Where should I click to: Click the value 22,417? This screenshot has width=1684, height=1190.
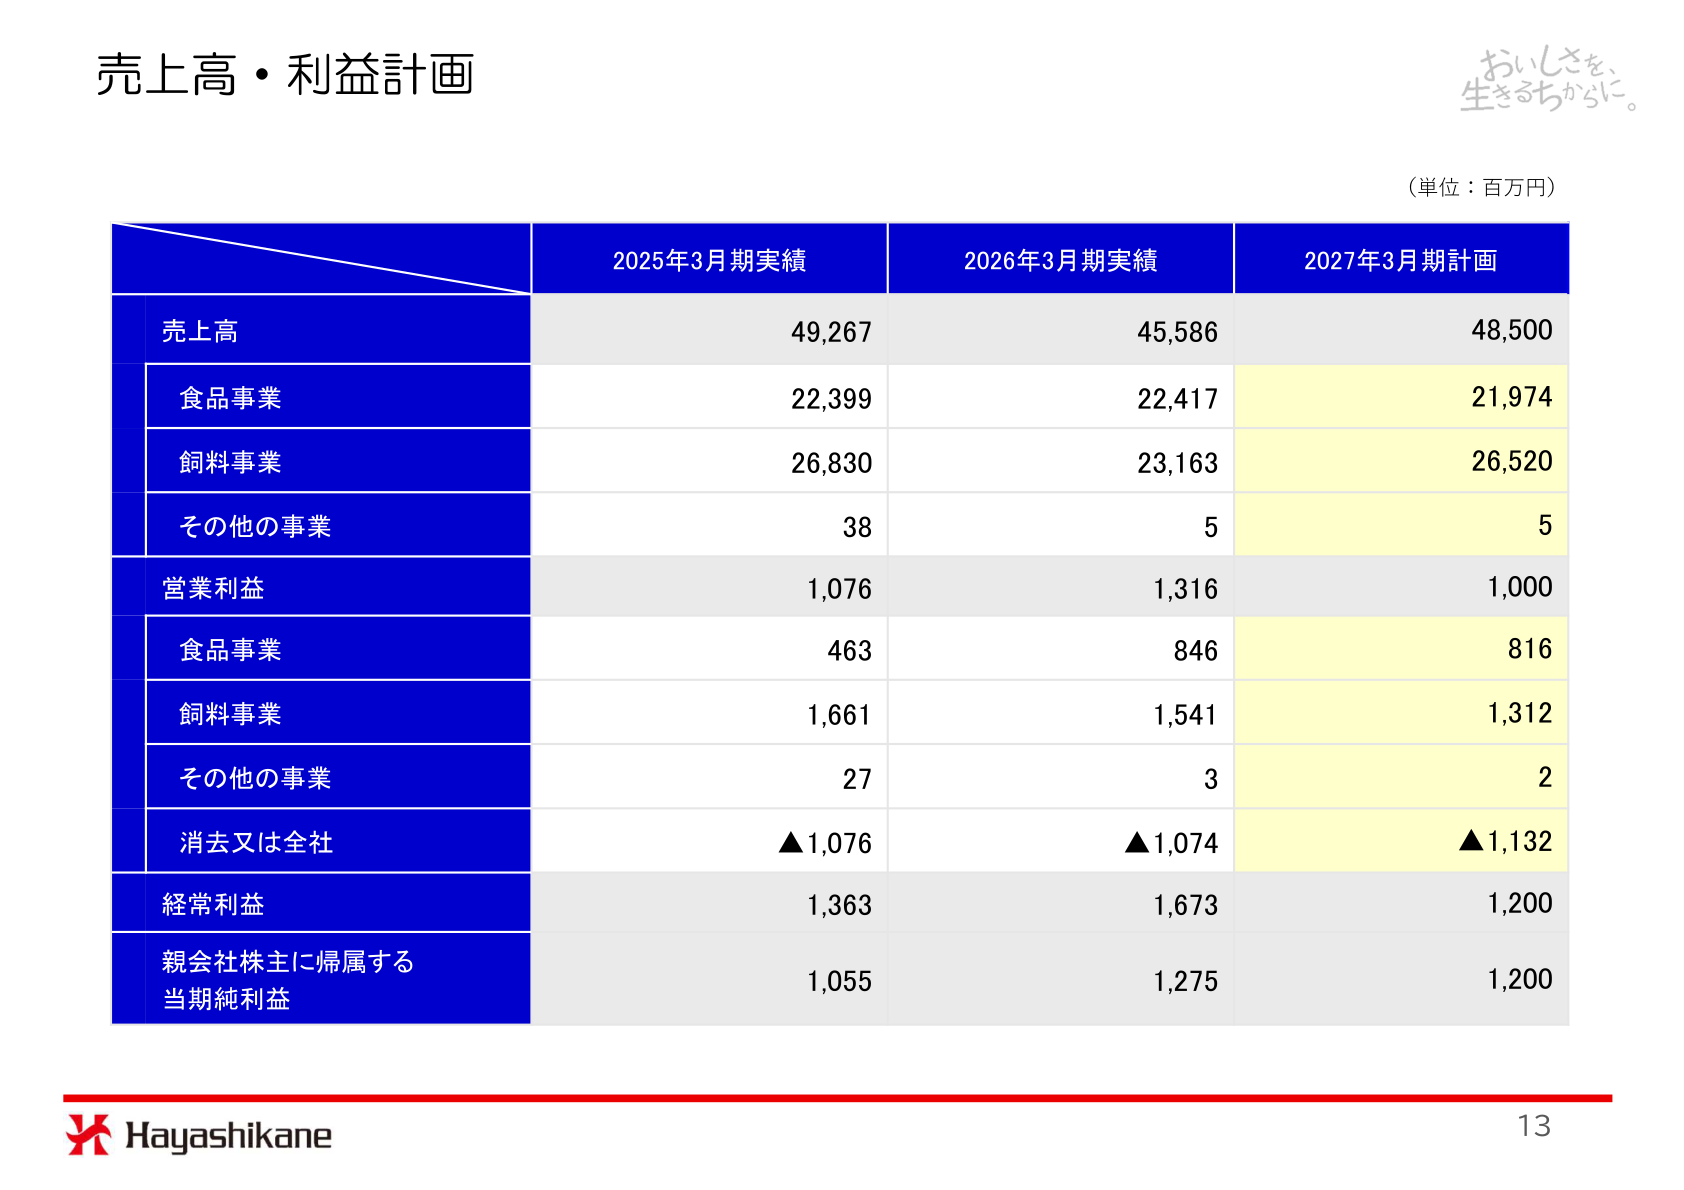1177,399
